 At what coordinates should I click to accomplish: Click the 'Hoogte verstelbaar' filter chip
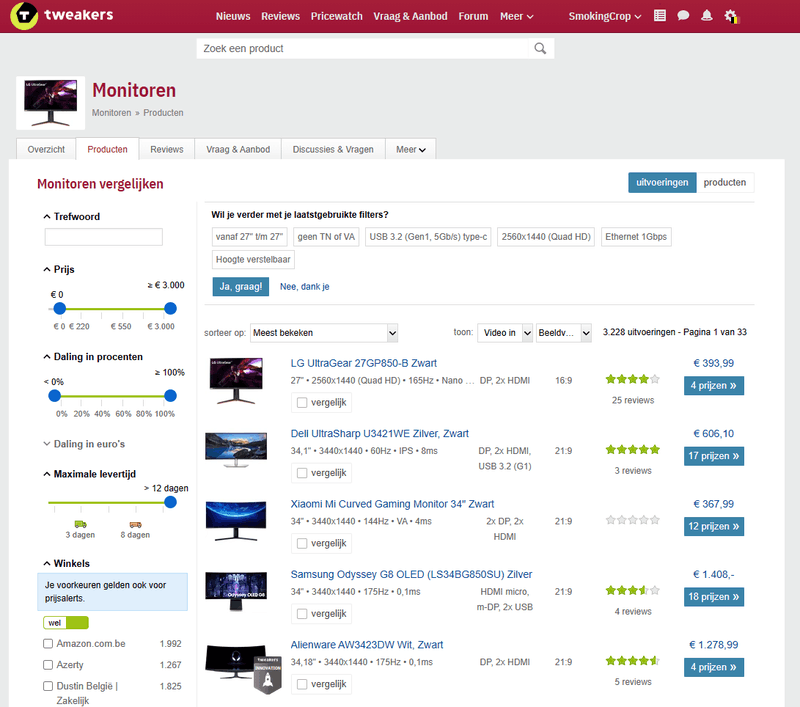coord(253,260)
